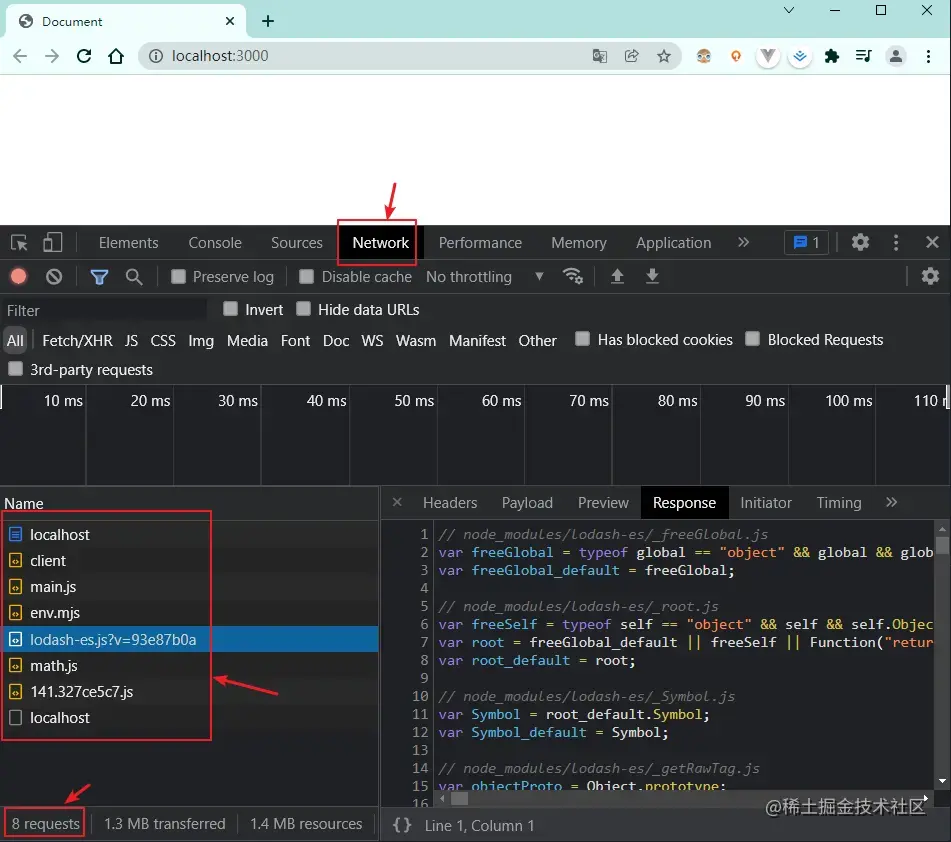Share this page icon

631,56
